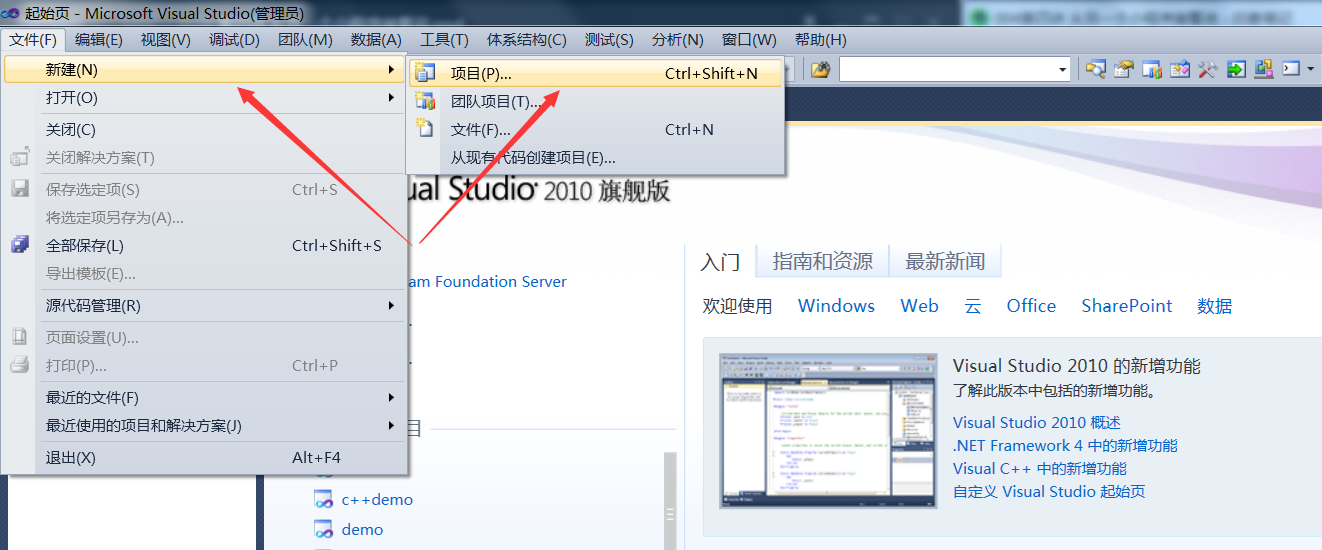Switch to the 指南和资源 tab

point(823,261)
